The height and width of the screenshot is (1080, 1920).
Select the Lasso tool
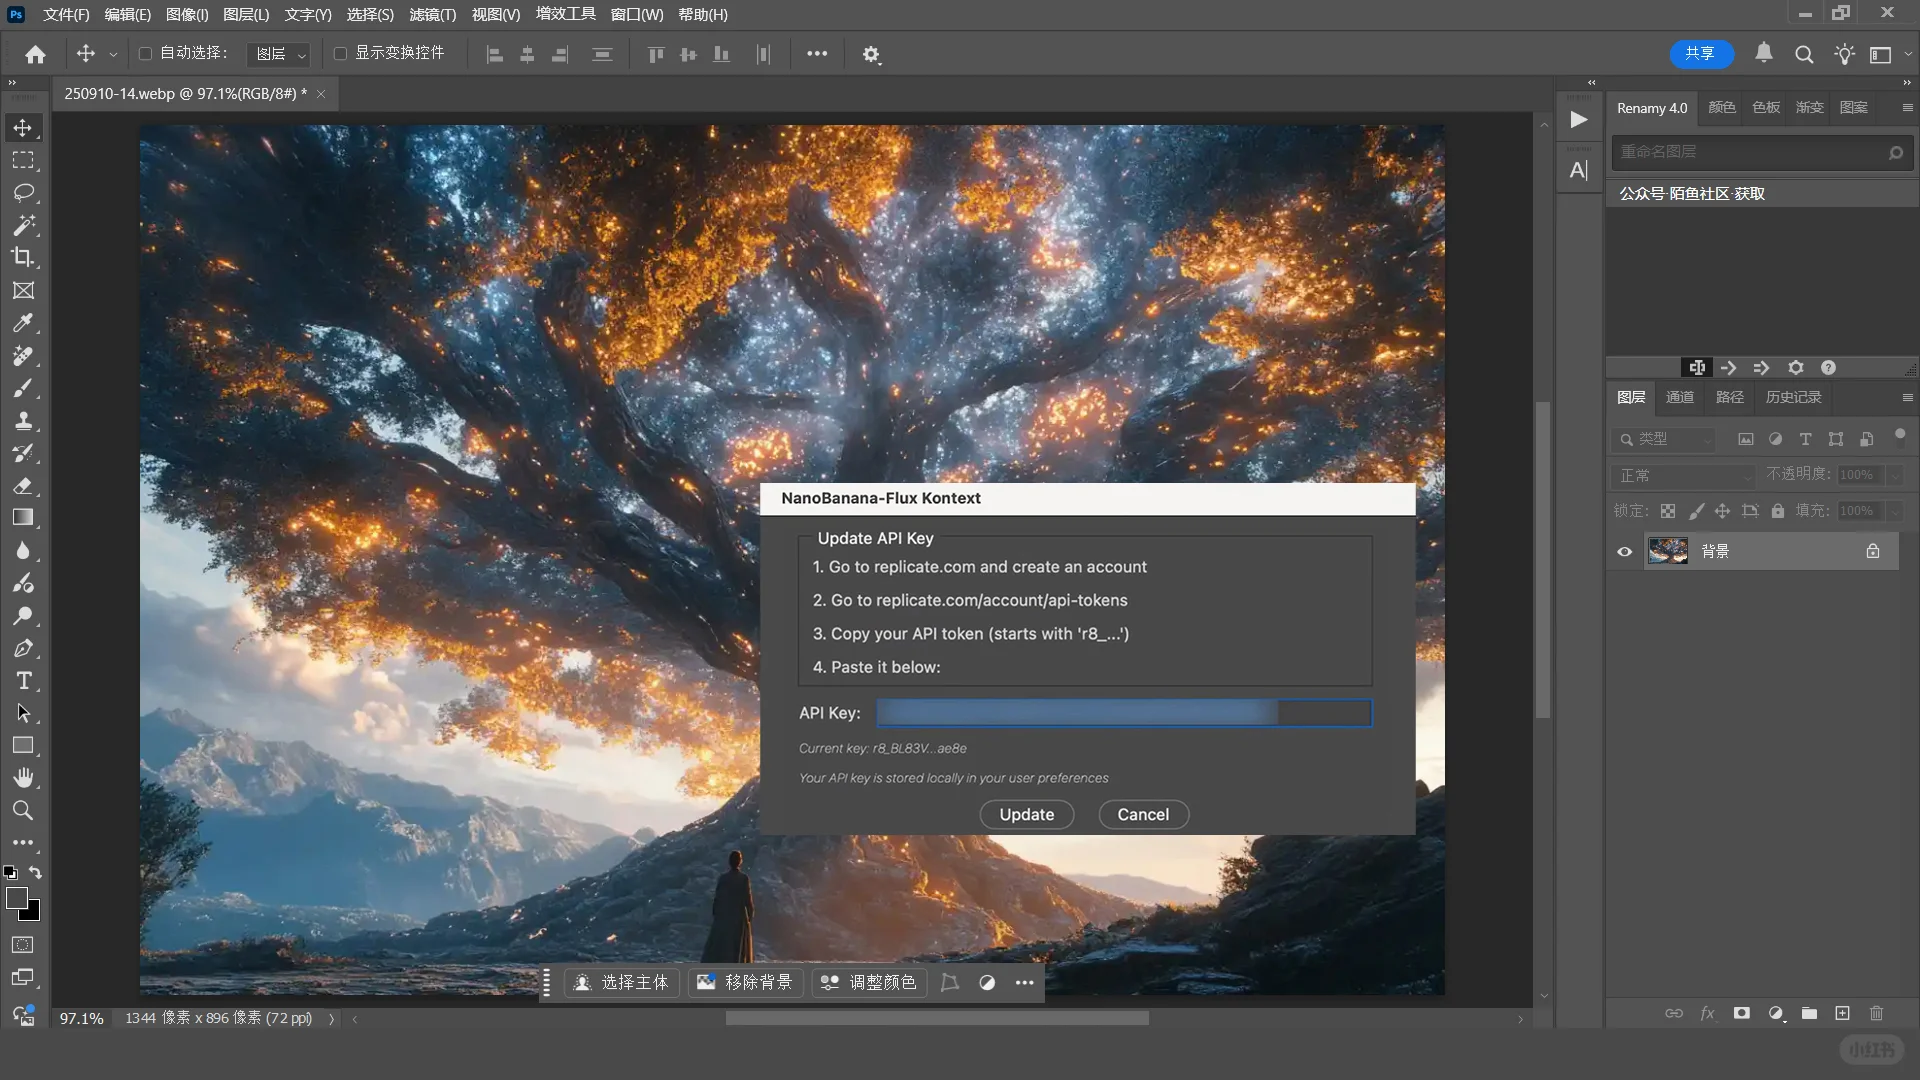point(23,192)
